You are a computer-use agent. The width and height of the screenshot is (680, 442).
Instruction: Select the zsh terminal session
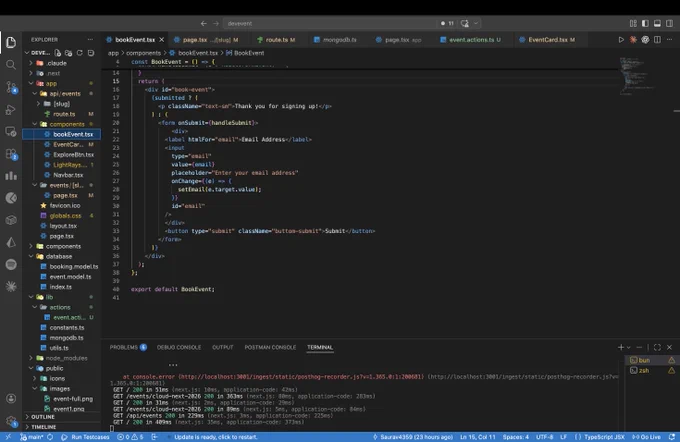(x=652, y=370)
